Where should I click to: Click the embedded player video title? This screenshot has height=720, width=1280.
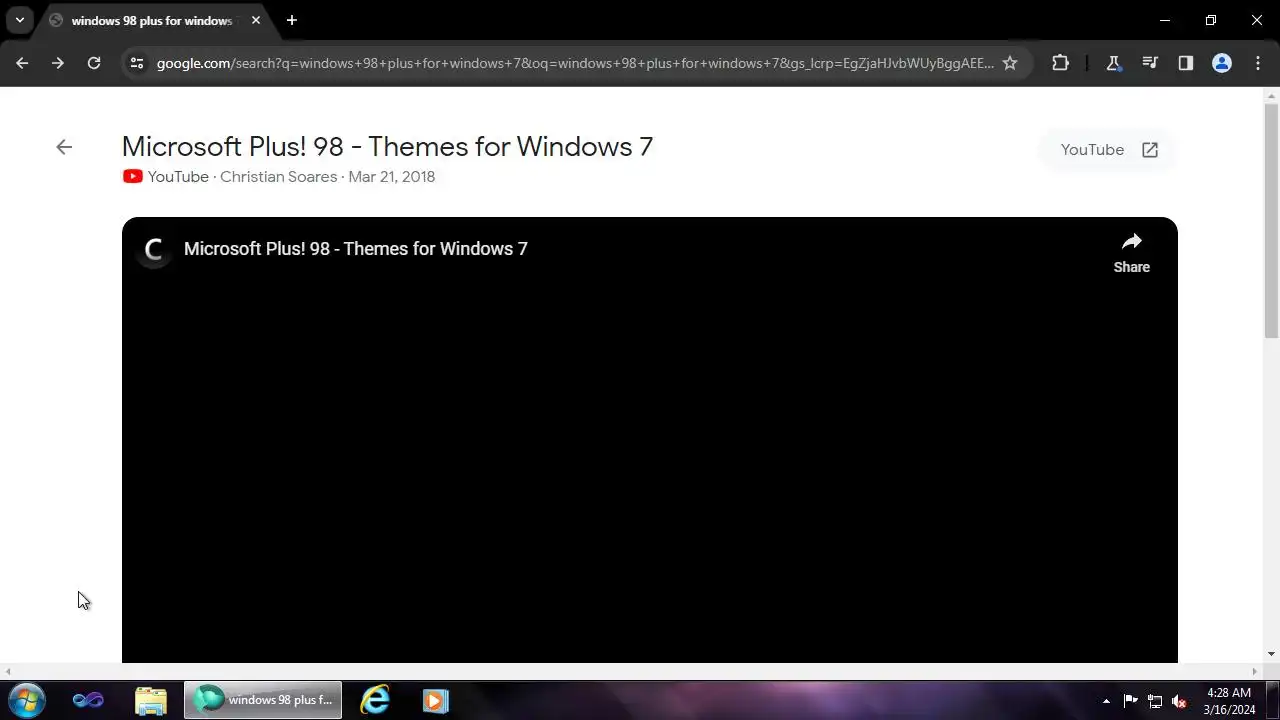[x=355, y=249]
